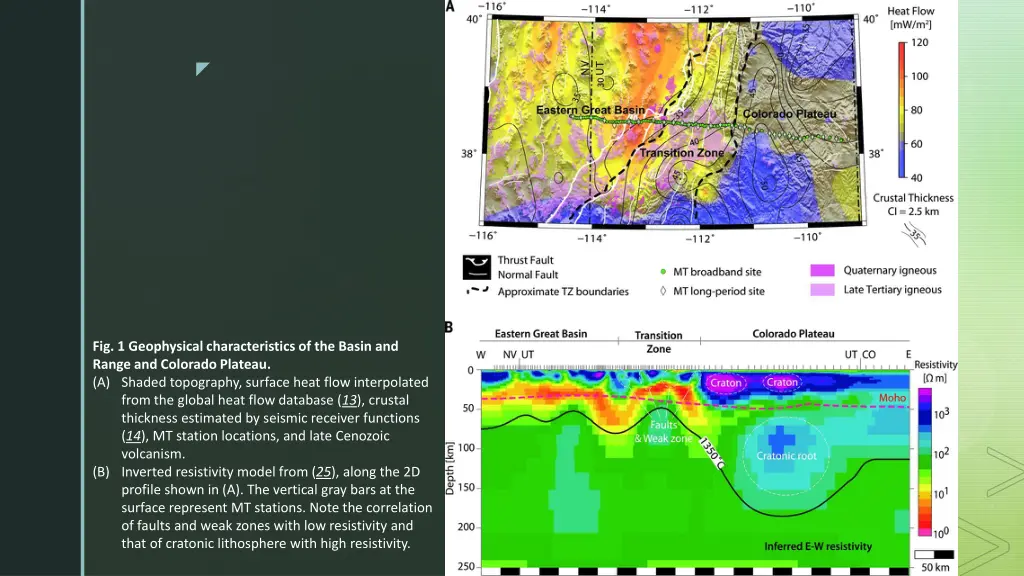This screenshot has height=576, width=1024.
Task: Click the 'Resistivity [Ω m]' legend title
Action: (x=936, y=371)
